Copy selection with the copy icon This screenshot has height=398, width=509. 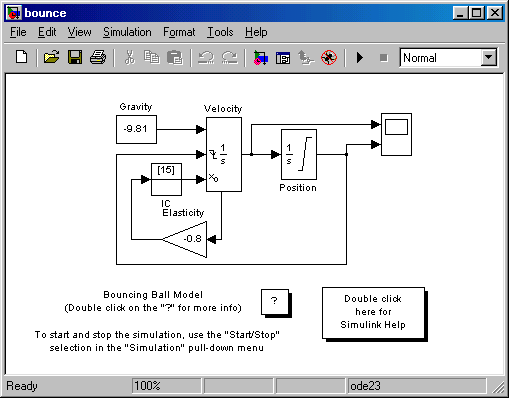(152, 57)
